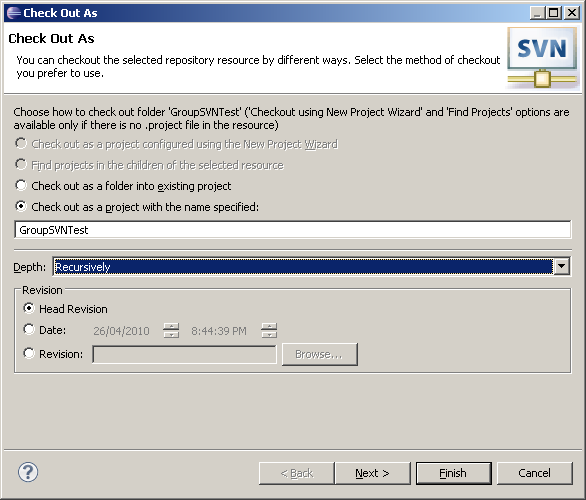Screen dimensions: 586x500
Task: Click the Next > button
Action: coord(373,473)
